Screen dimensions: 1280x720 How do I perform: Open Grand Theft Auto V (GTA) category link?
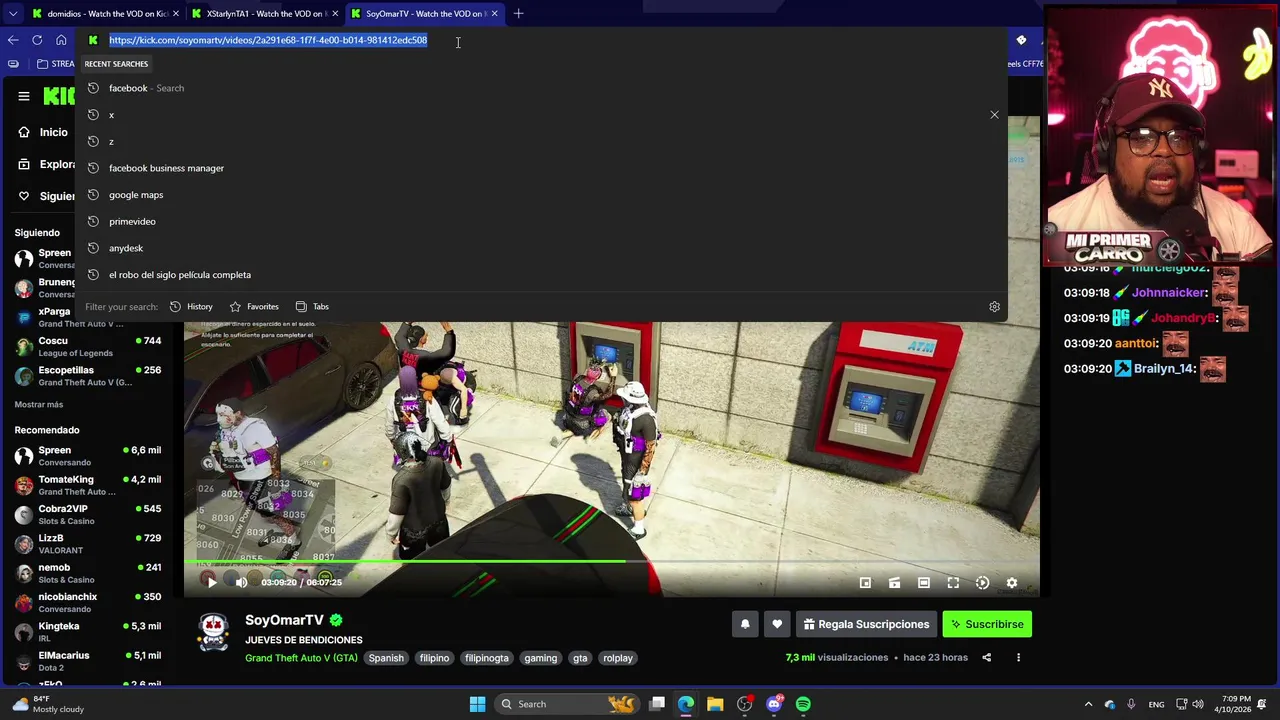301,658
